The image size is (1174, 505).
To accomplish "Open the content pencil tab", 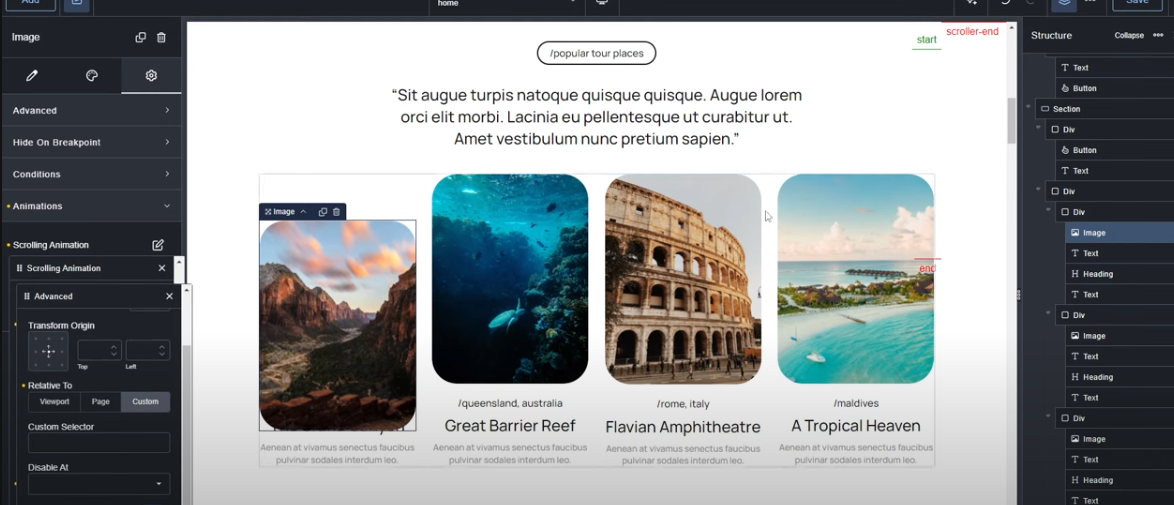I will click(31, 76).
